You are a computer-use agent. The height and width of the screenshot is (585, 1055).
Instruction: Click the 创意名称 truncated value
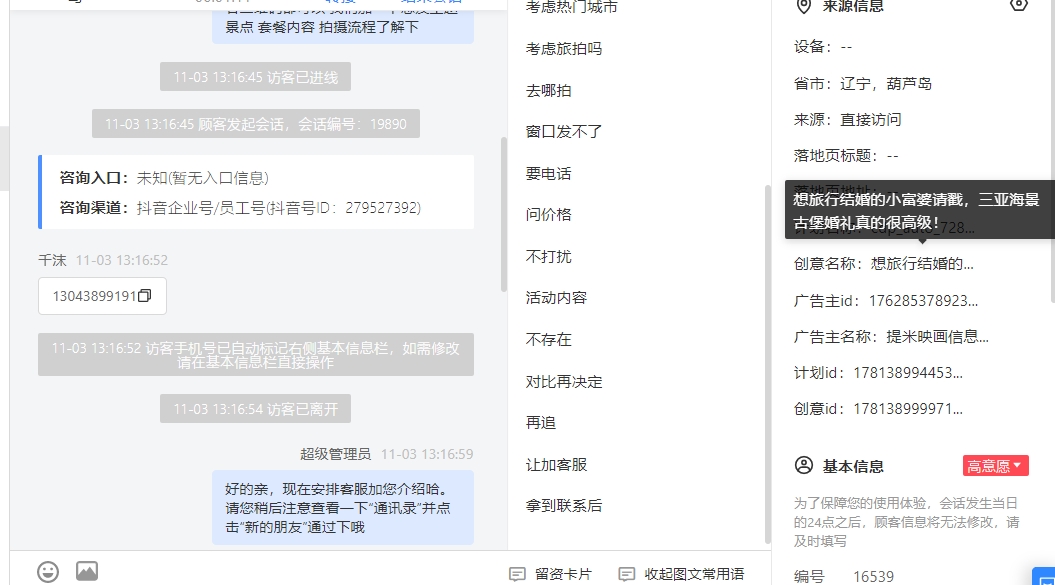922,264
